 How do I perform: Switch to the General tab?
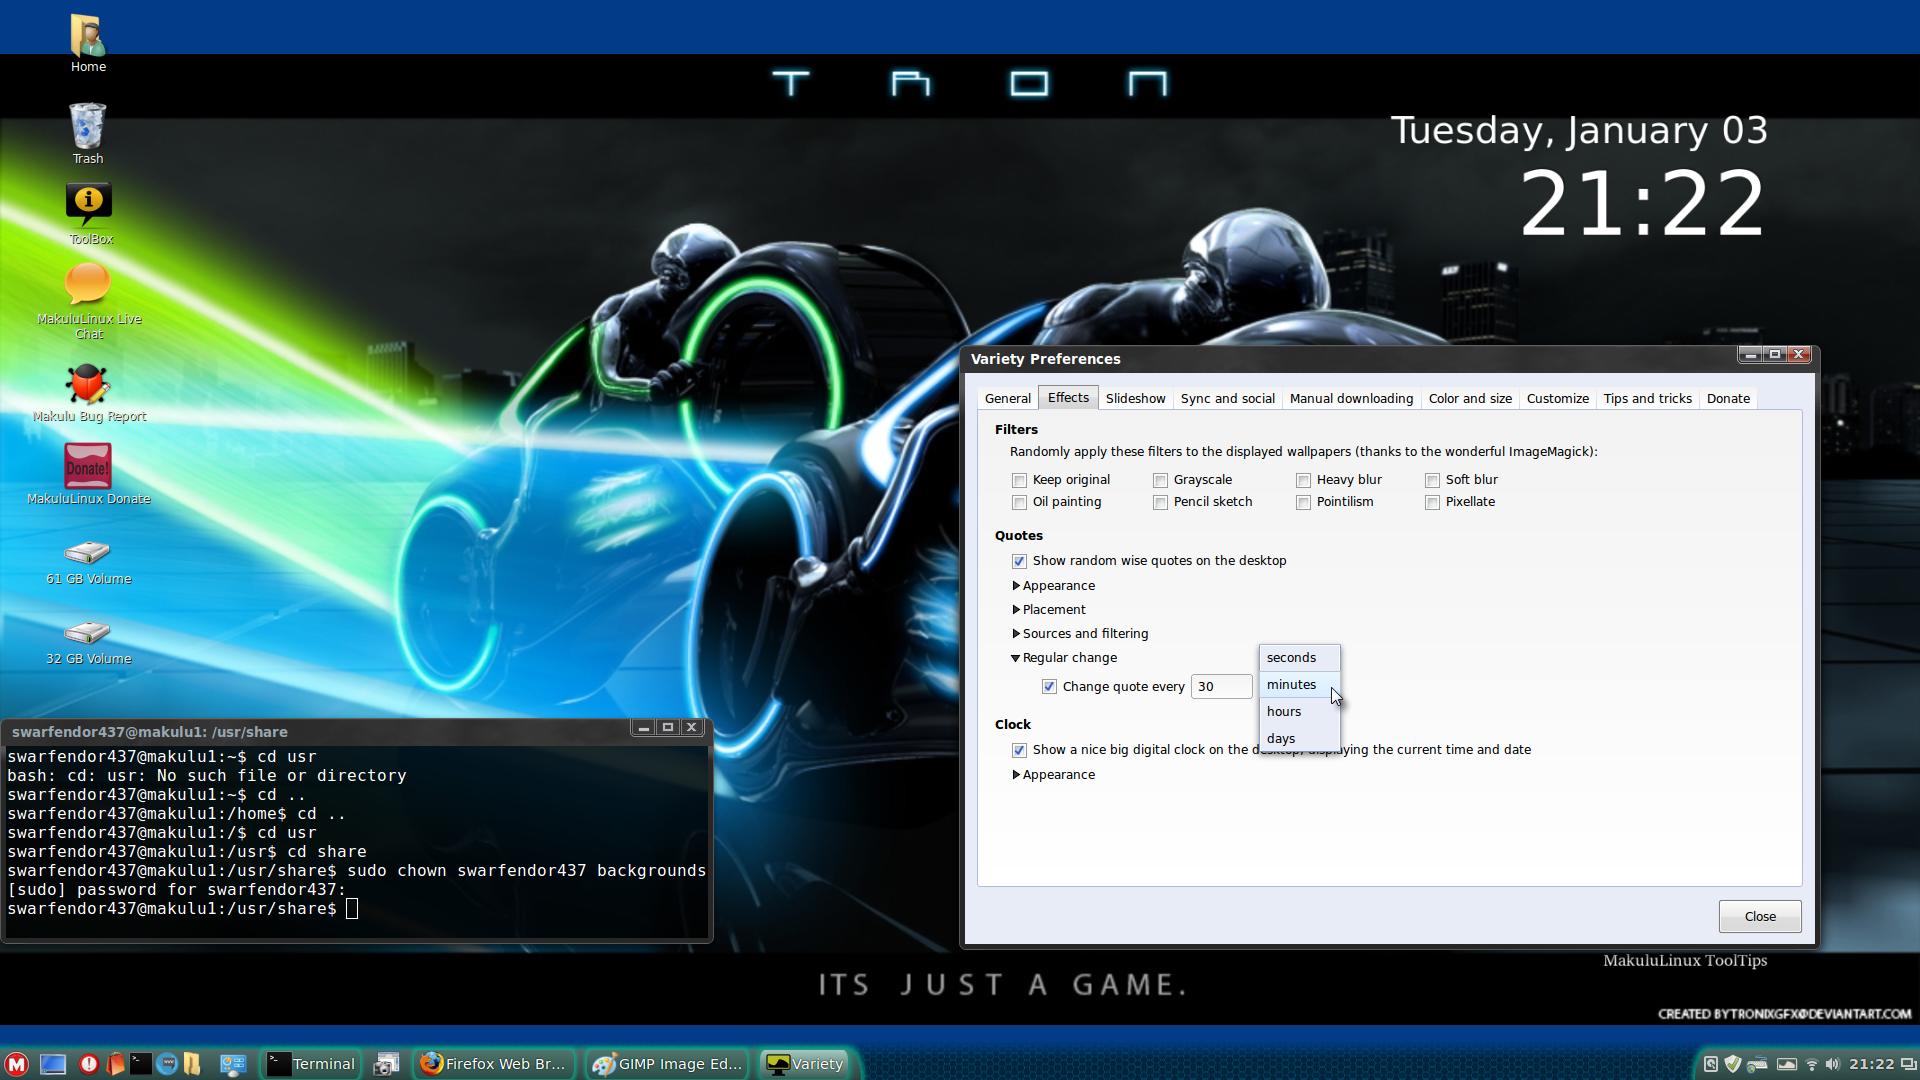click(1007, 399)
